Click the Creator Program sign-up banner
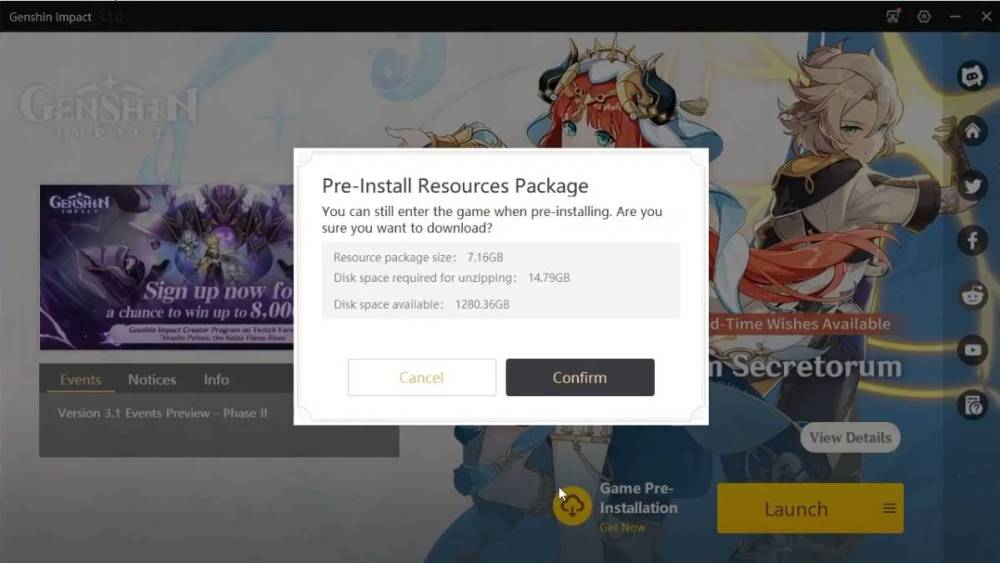 click(x=167, y=267)
